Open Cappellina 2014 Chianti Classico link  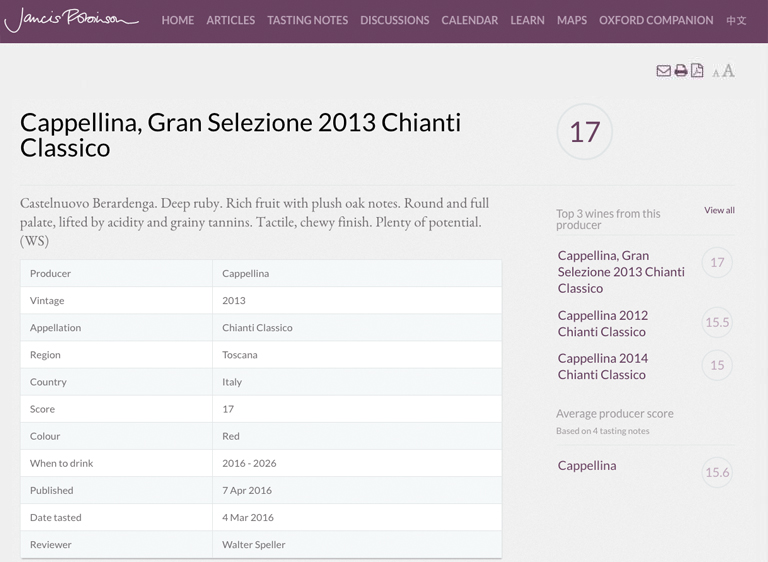click(x=602, y=366)
